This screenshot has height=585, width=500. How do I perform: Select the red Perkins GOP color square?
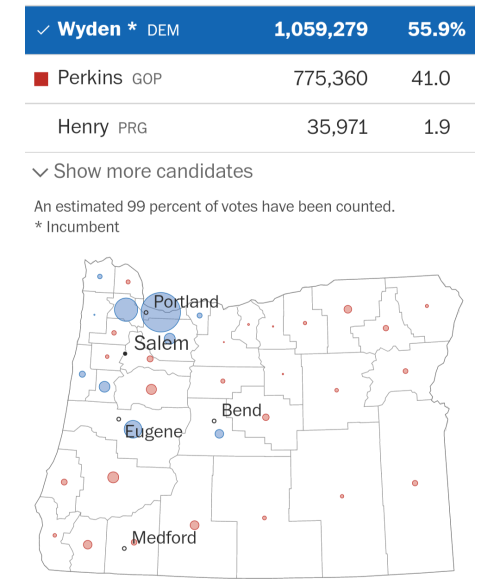[x=41, y=79]
